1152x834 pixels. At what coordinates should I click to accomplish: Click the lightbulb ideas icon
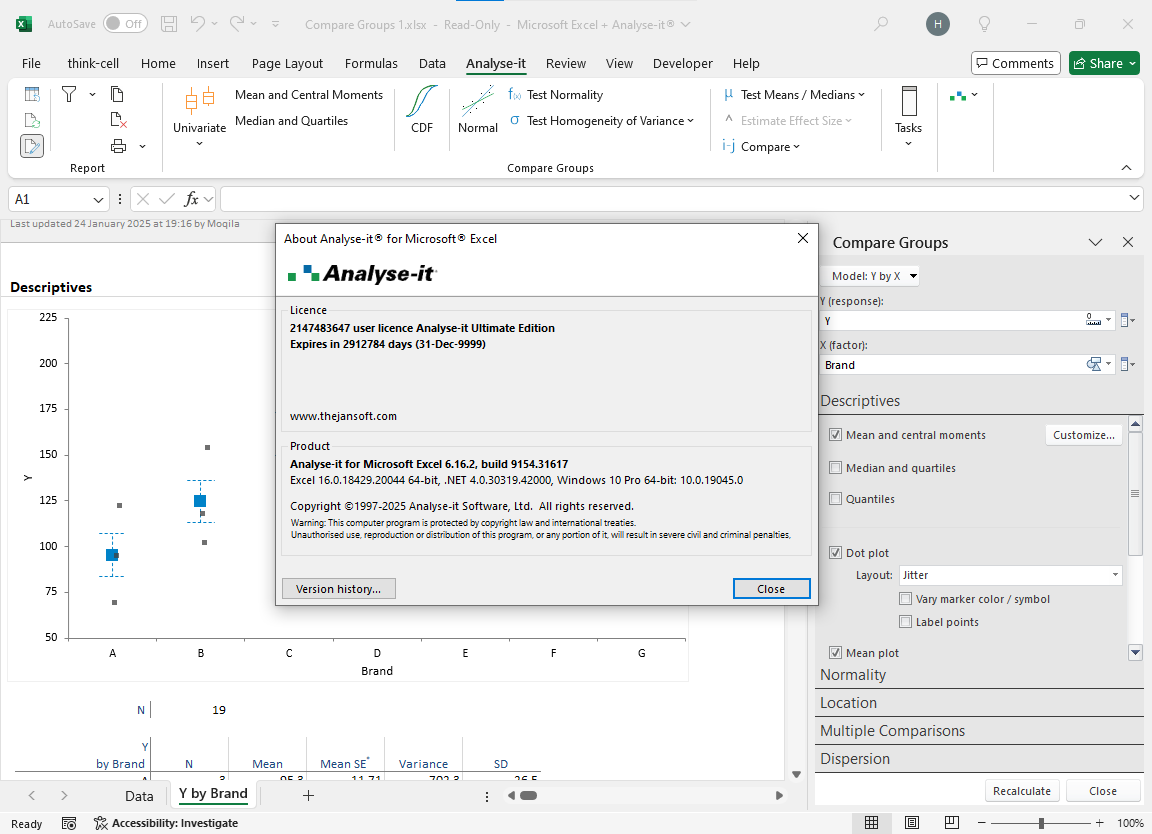click(984, 24)
